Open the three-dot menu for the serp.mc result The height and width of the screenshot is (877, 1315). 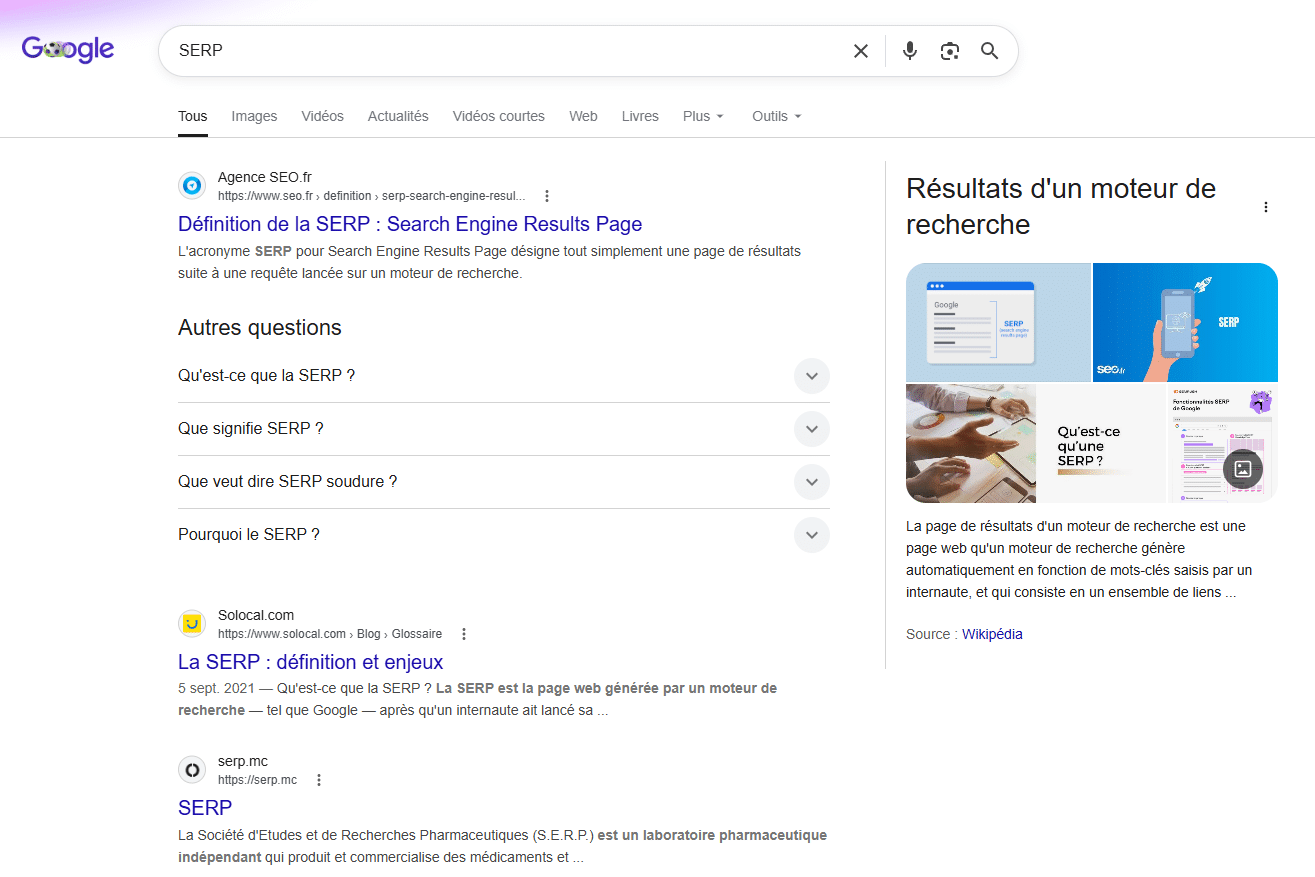coord(319,780)
